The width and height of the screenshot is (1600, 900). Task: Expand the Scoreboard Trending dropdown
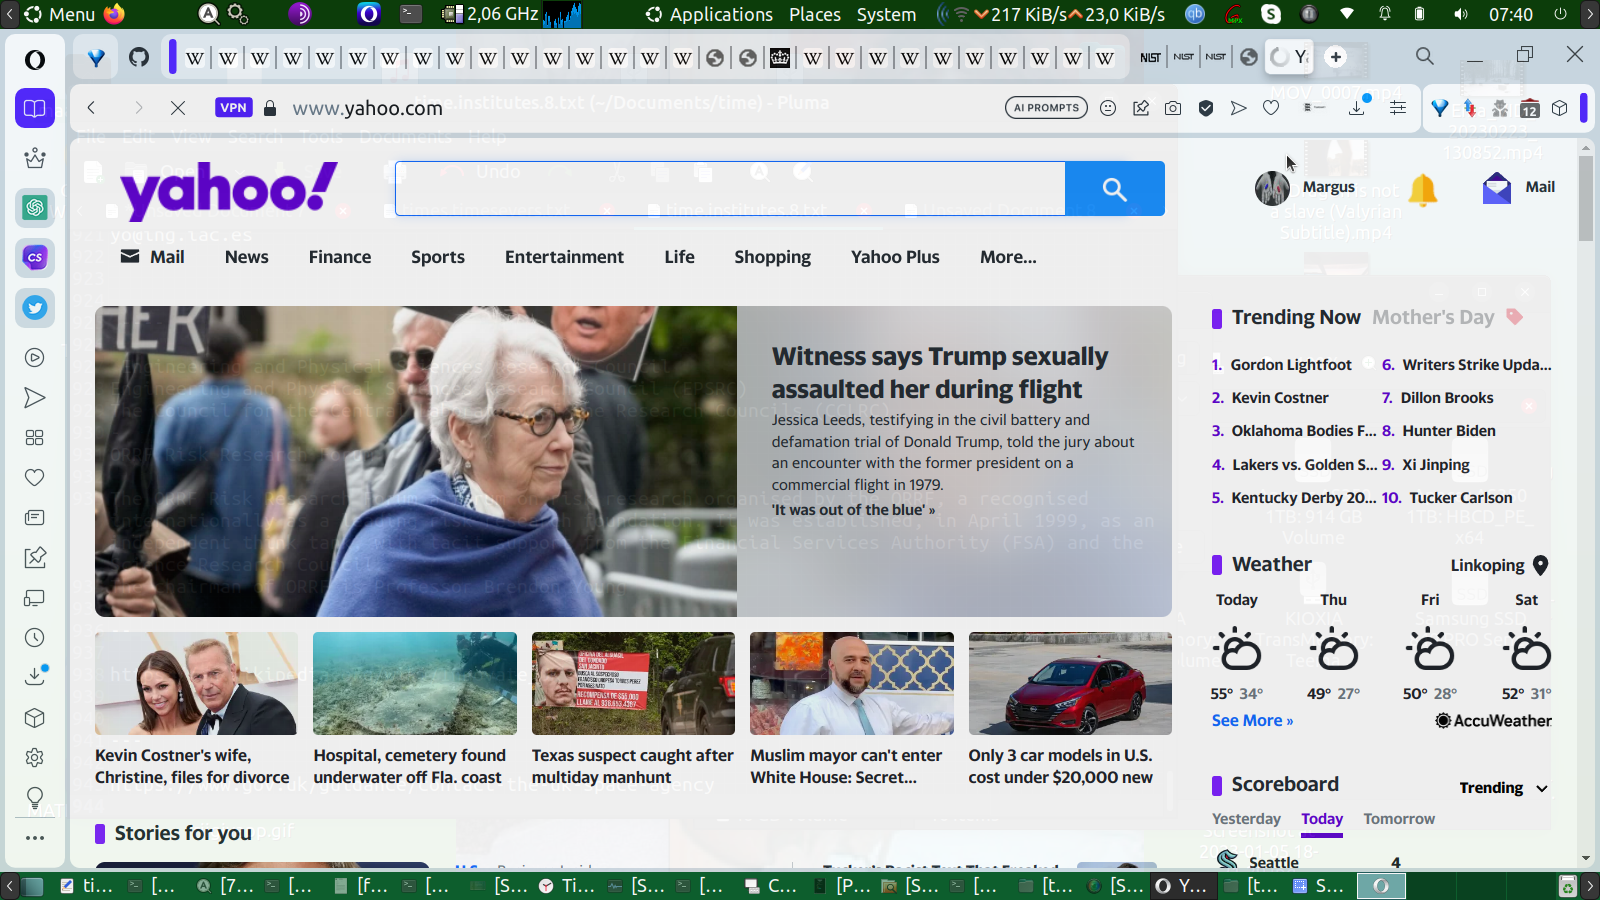(x=1503, y=788)
